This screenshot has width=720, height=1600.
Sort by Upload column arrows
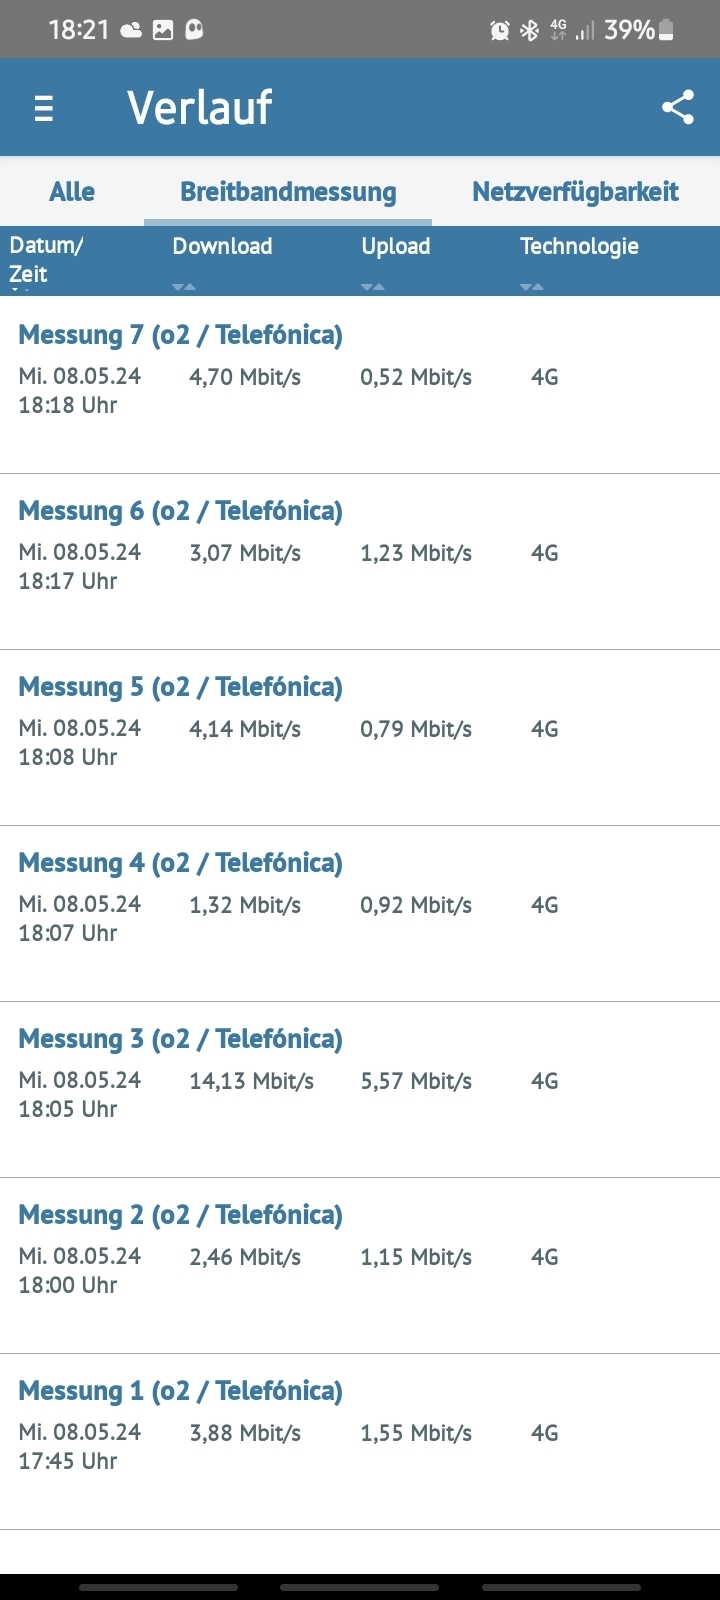coord(373,287)
